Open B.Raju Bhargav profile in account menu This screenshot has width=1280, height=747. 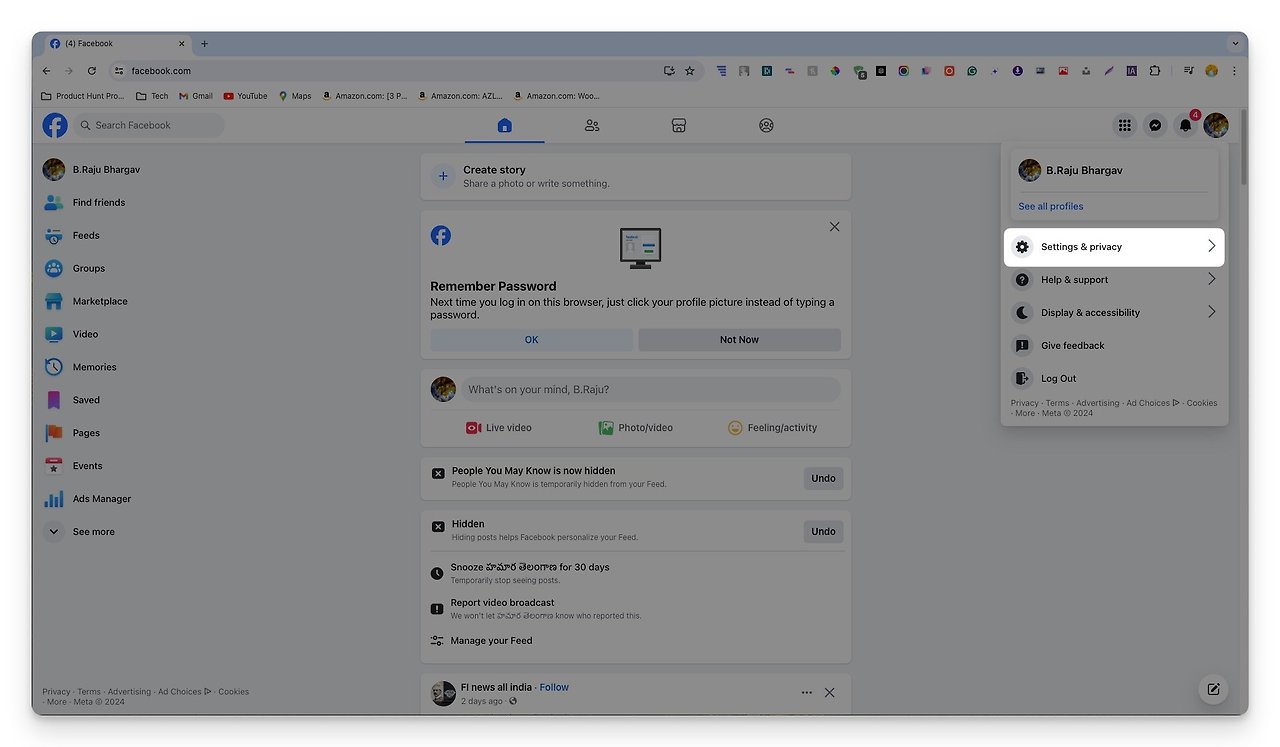[x=1114, y=171]
